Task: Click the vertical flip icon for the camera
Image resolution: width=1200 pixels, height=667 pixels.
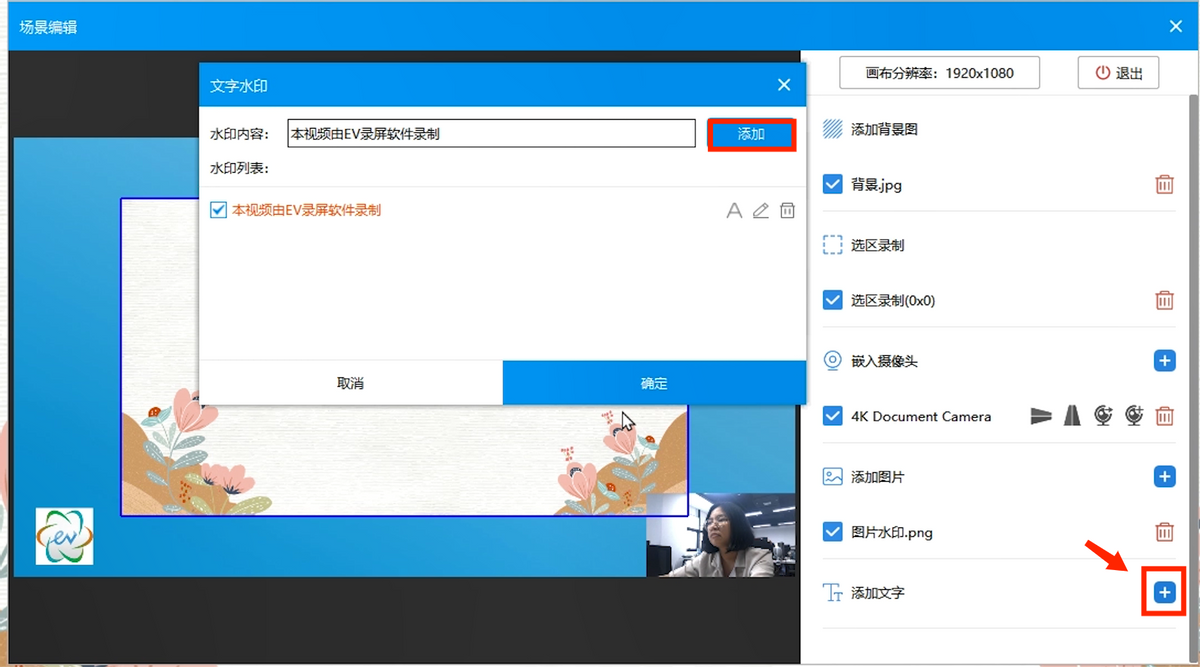Action: tap(1072, 416)
